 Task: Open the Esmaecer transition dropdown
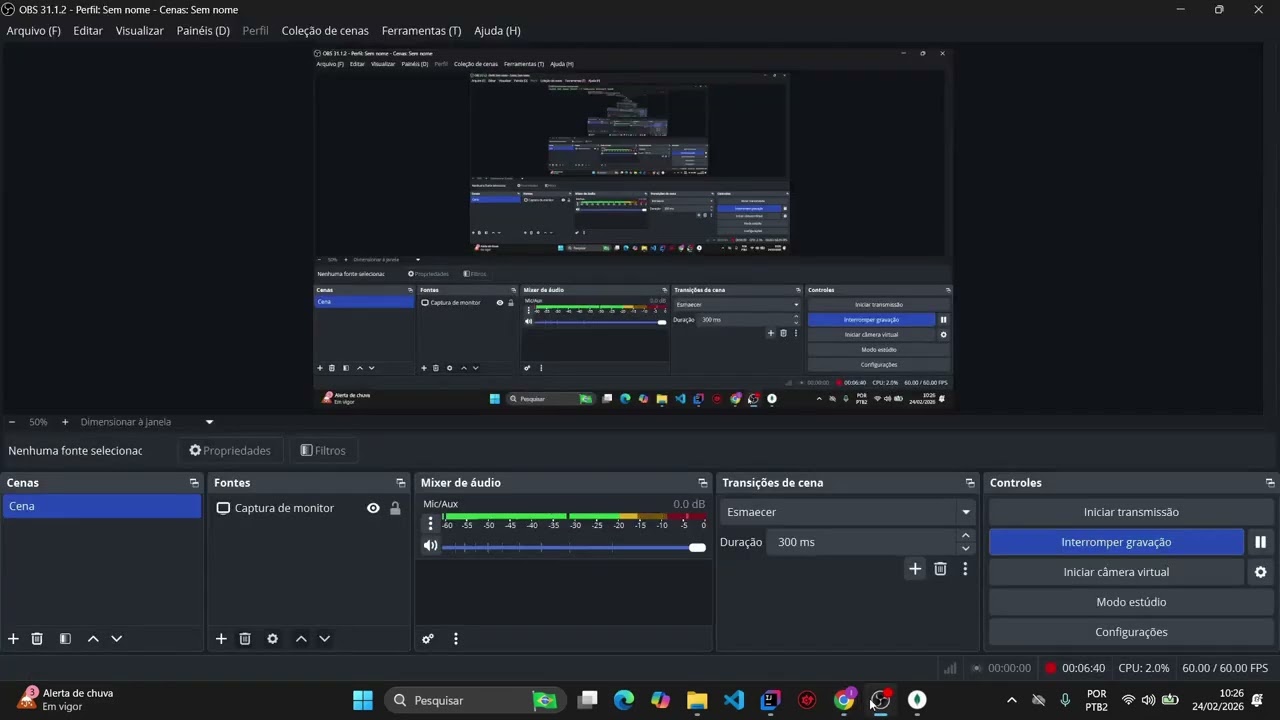tap(848, 512)
